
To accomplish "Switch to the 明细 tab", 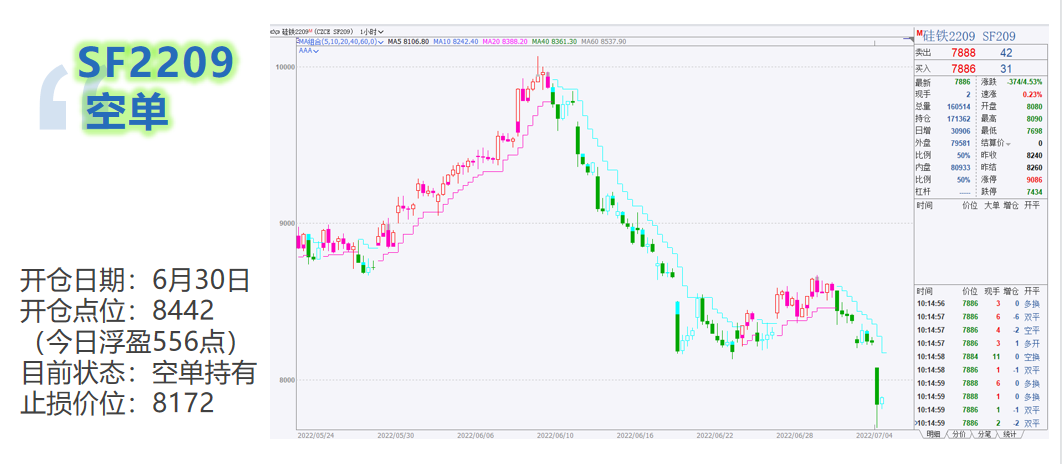I will click(x=932, y=435).
